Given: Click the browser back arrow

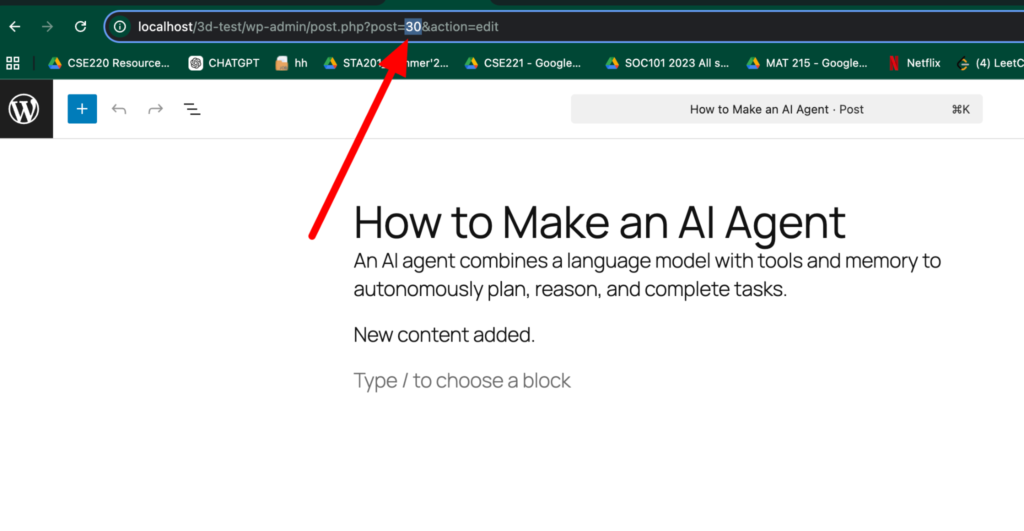Looking at the screenshot, I should tap(14, 27).
